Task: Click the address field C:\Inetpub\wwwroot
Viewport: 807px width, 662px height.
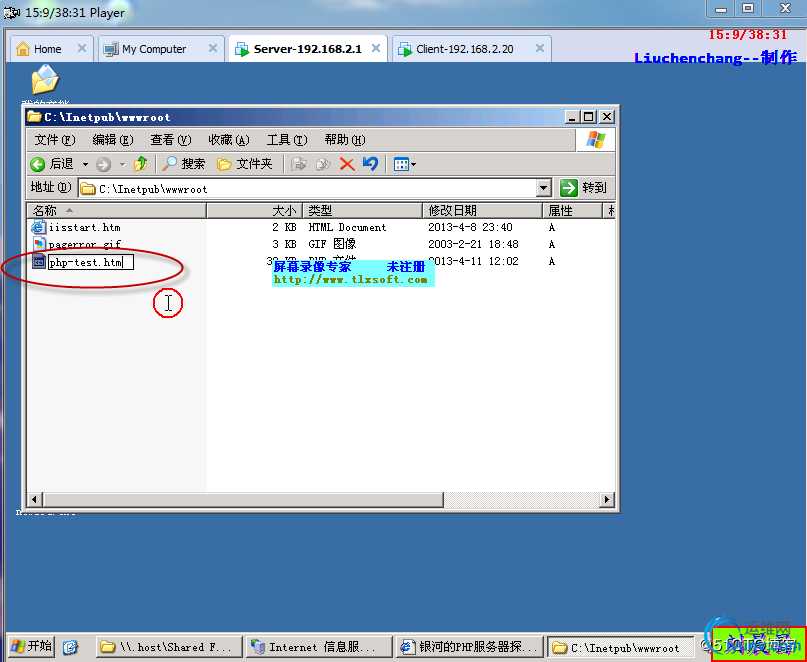Action: (x=307, y=189)
